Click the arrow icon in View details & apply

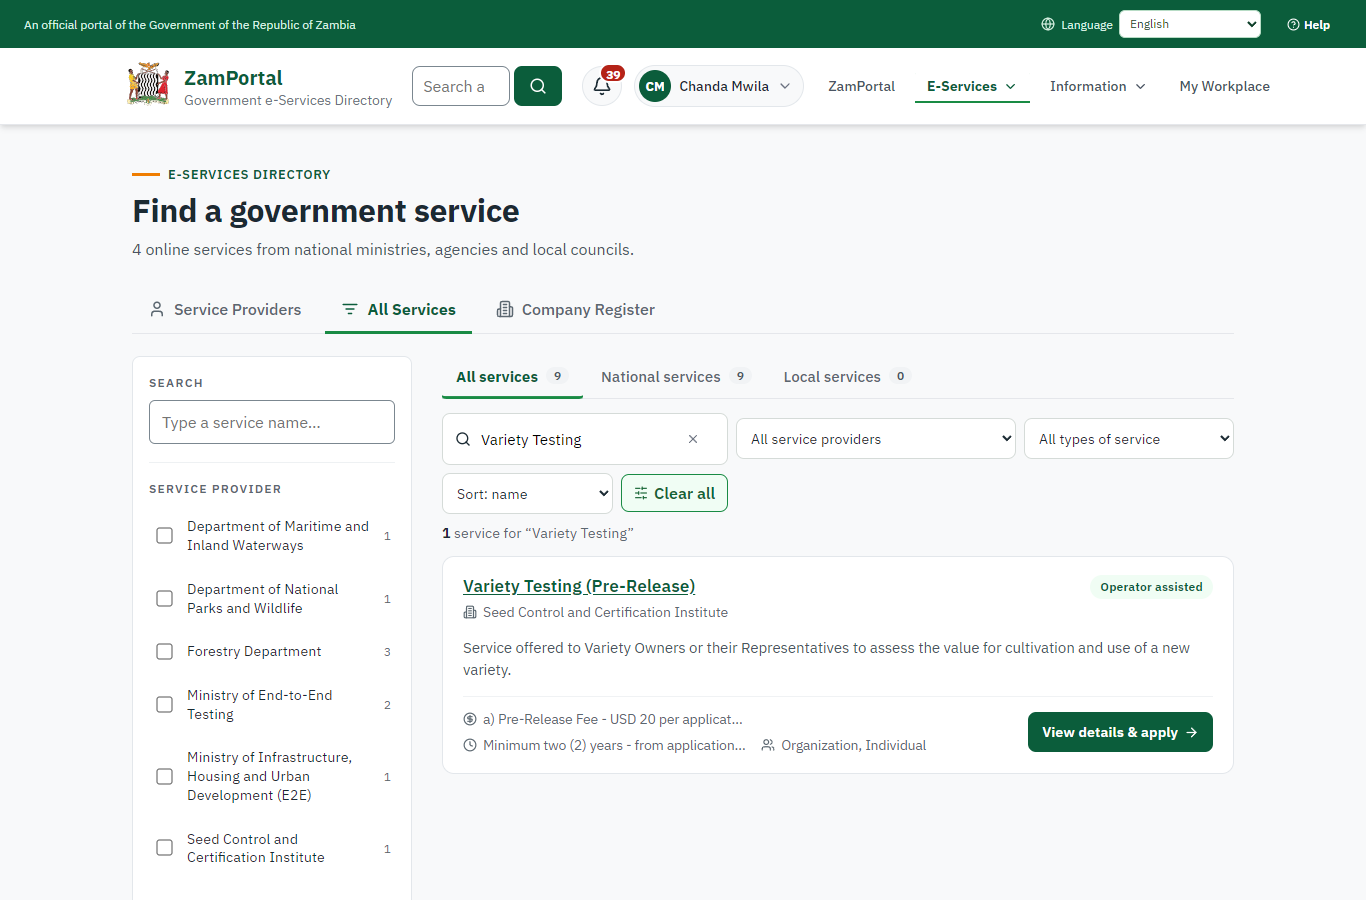point(1191,732)
